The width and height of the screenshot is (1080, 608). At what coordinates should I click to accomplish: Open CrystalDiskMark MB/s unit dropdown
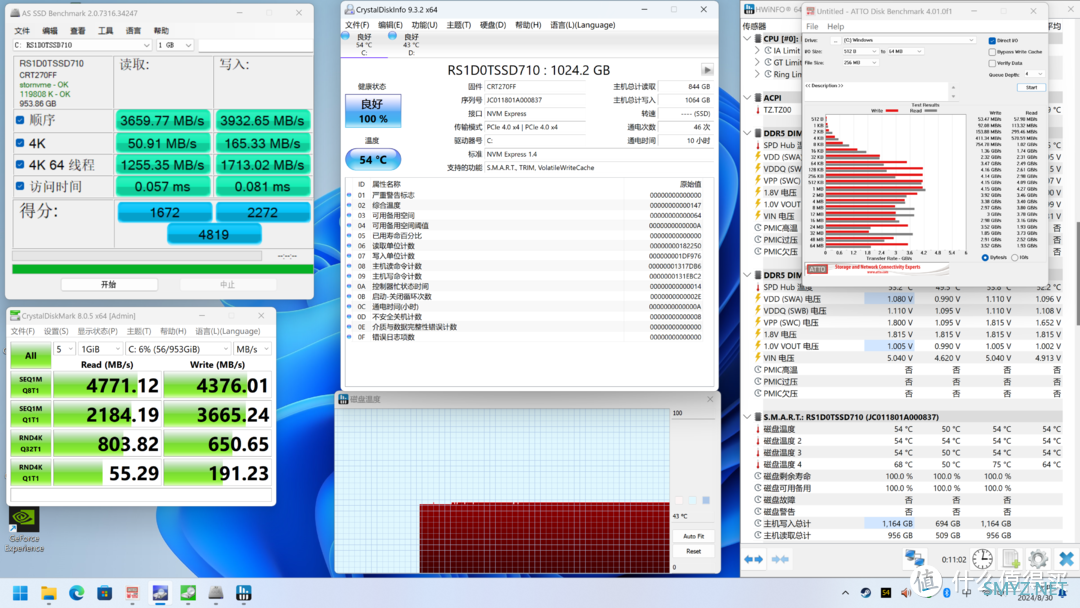pos(252,349)
